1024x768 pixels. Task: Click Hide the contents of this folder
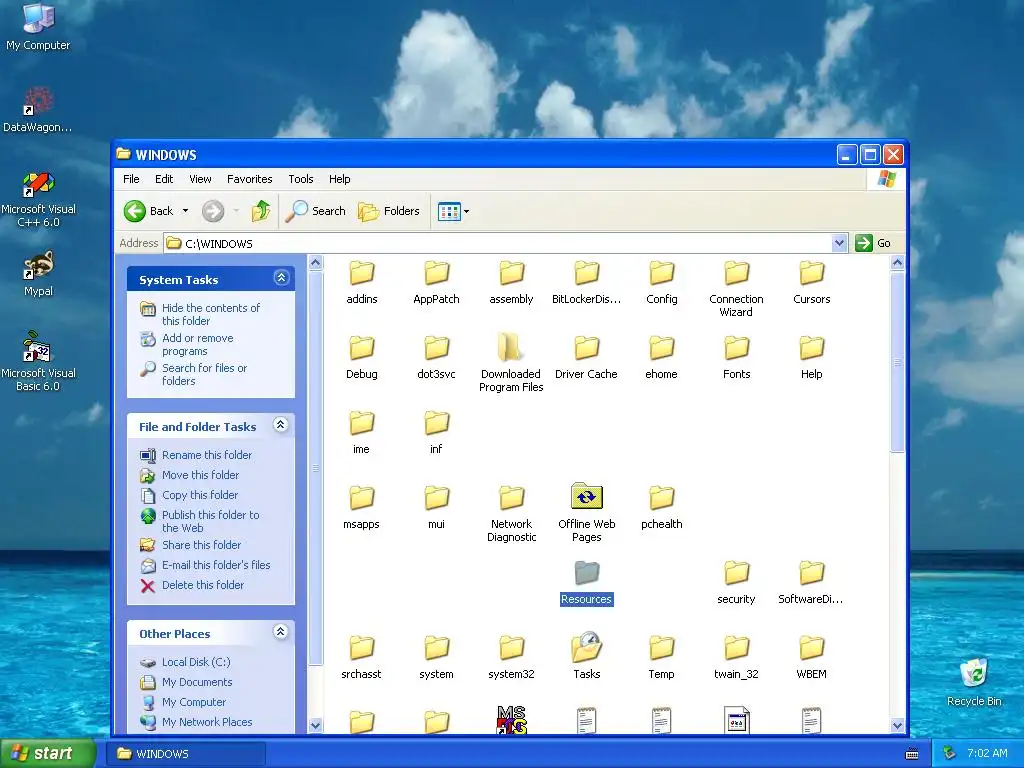(210, 314)
